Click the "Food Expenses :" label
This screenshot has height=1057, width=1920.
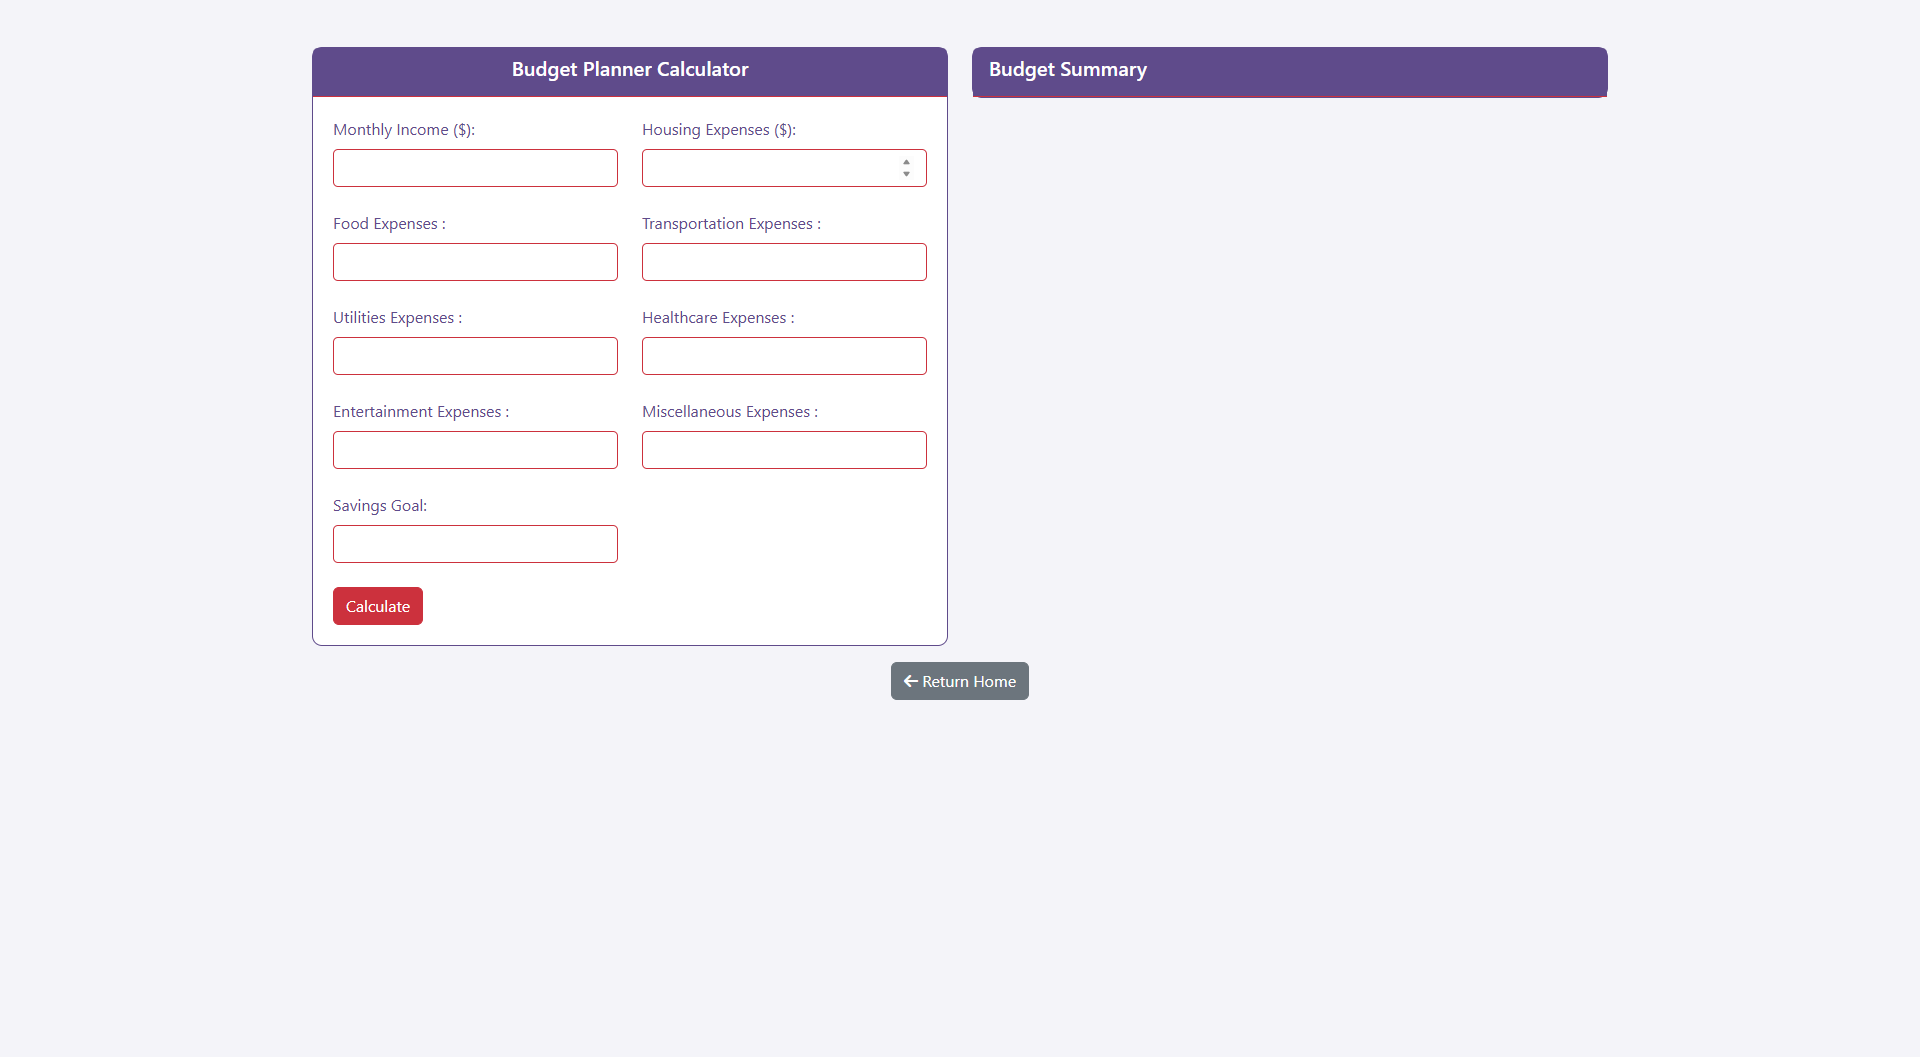[389, 224]
